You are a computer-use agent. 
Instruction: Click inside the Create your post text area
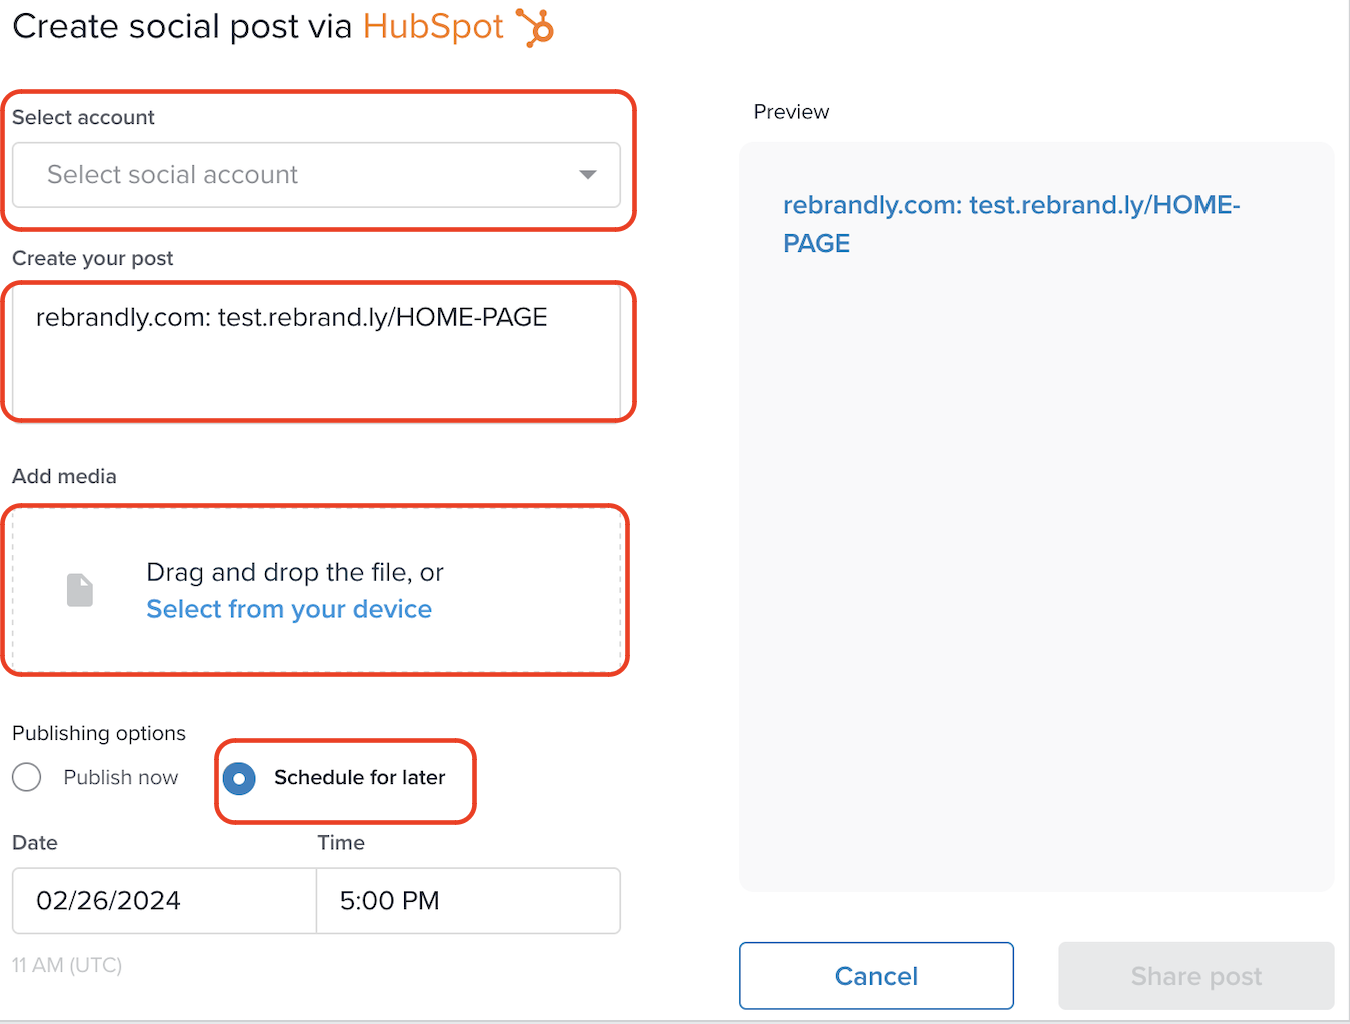click(316, 351)
